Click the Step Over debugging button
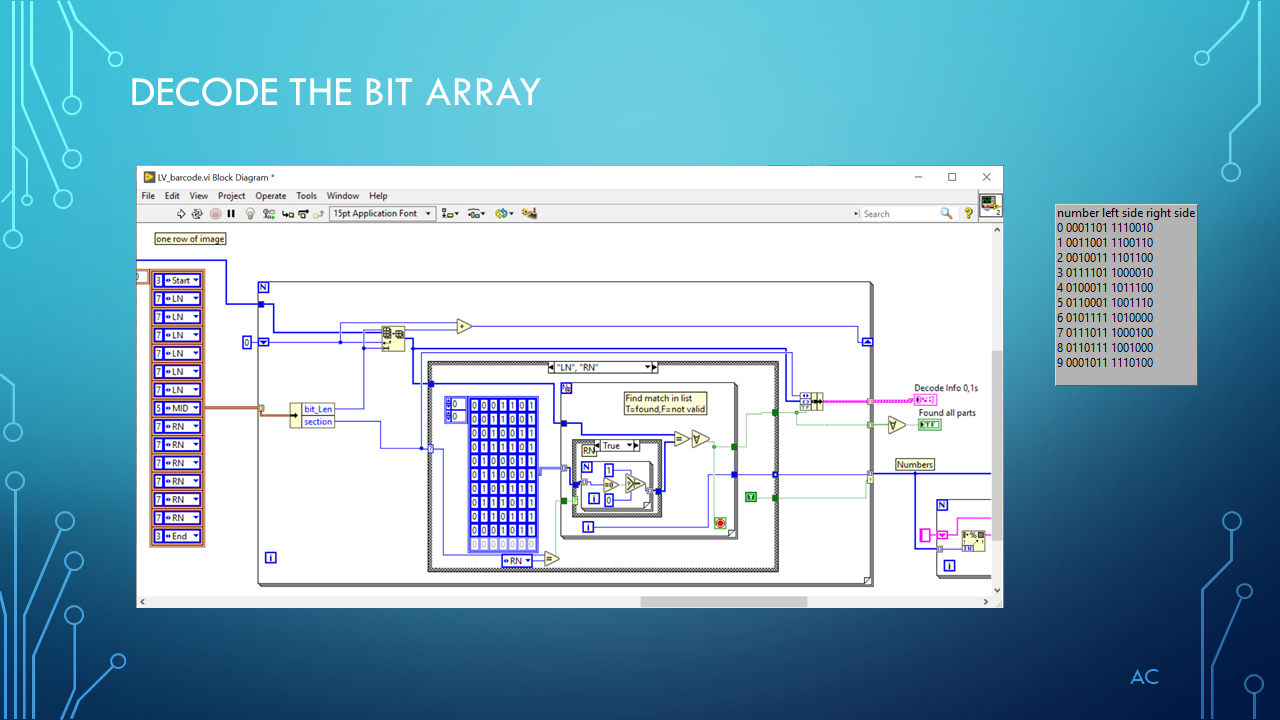This screenshot has height=720, width=1280. click(x=303, y=213)
